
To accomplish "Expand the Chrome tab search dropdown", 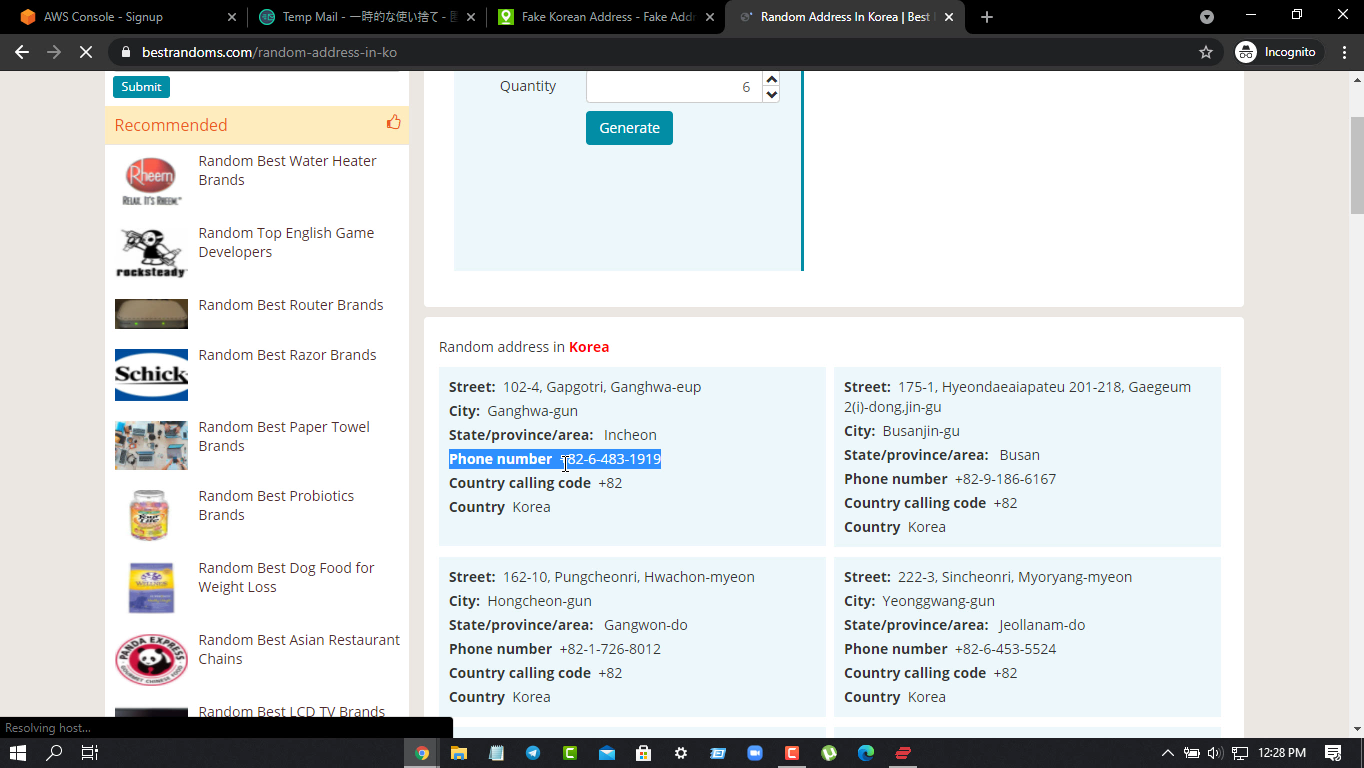I will (x=1207, y=17).
